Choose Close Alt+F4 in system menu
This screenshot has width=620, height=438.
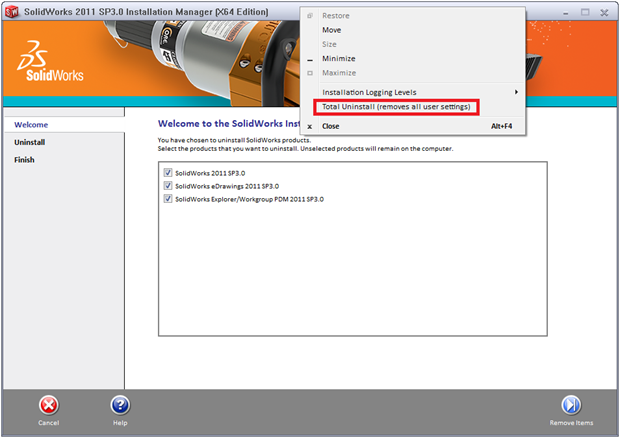[x=413, y=126]
